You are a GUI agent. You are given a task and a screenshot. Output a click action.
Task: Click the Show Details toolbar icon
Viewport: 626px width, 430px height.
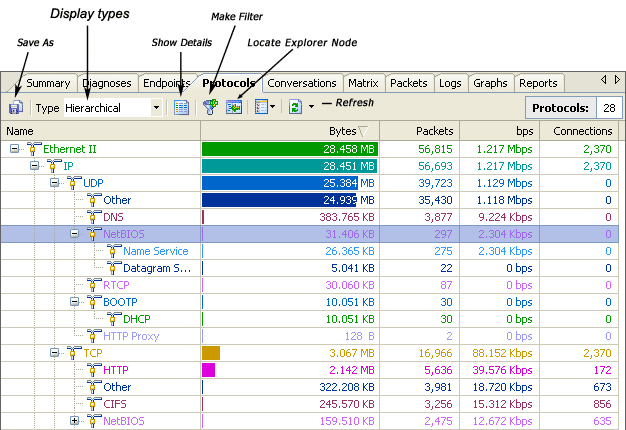[181, 107]
